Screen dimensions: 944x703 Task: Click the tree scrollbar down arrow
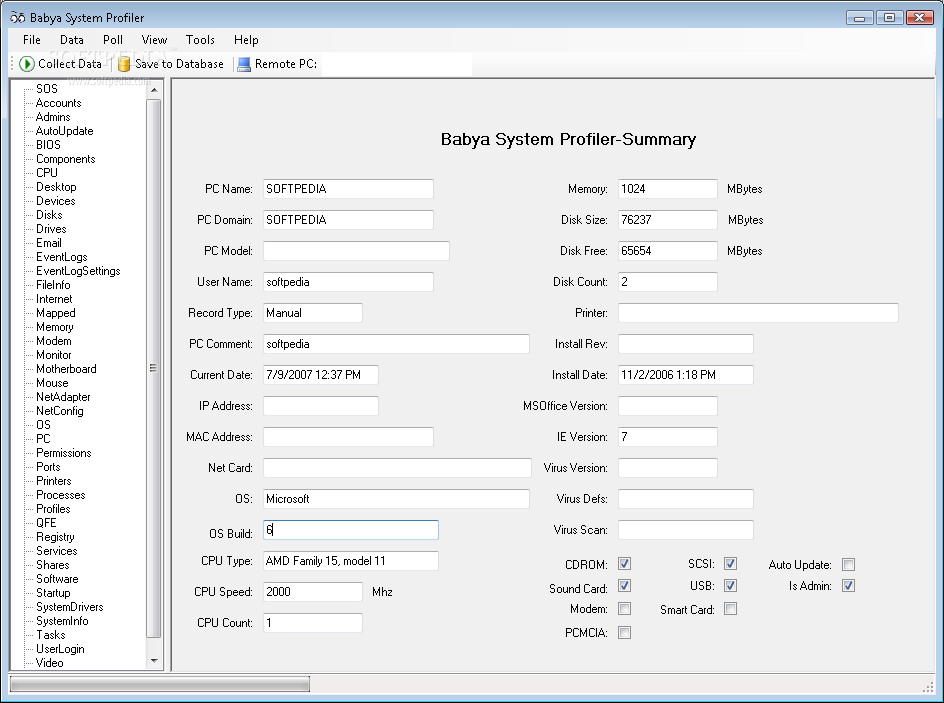154,660
